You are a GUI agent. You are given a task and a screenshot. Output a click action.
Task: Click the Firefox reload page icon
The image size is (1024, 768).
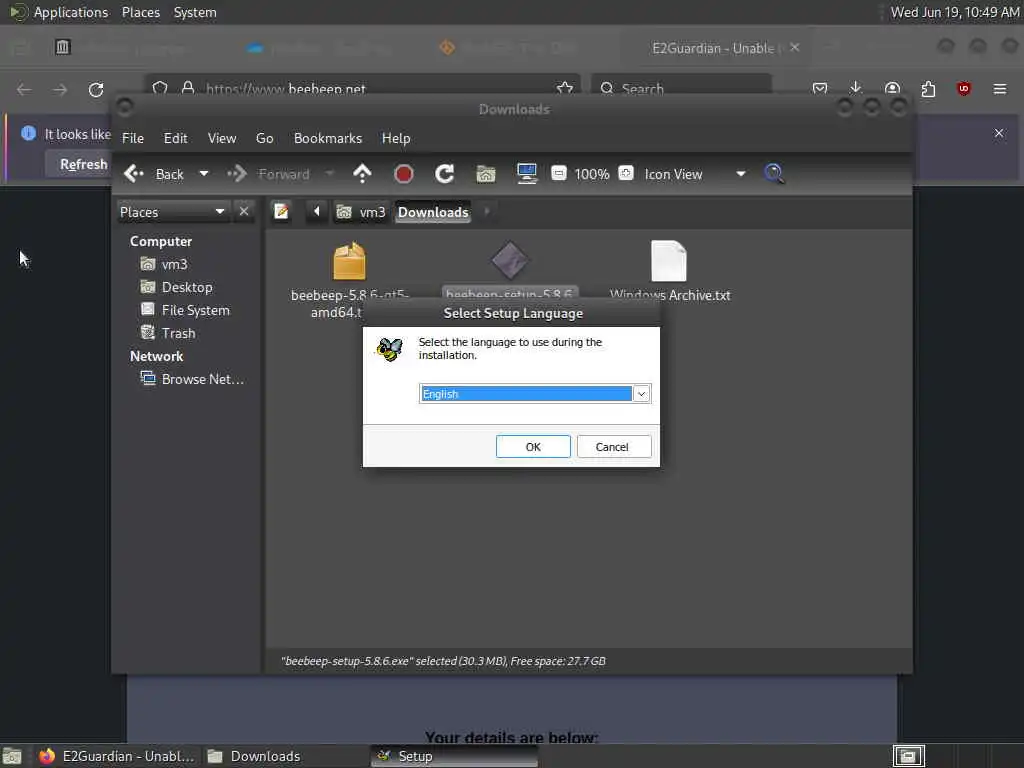[96, 89]
